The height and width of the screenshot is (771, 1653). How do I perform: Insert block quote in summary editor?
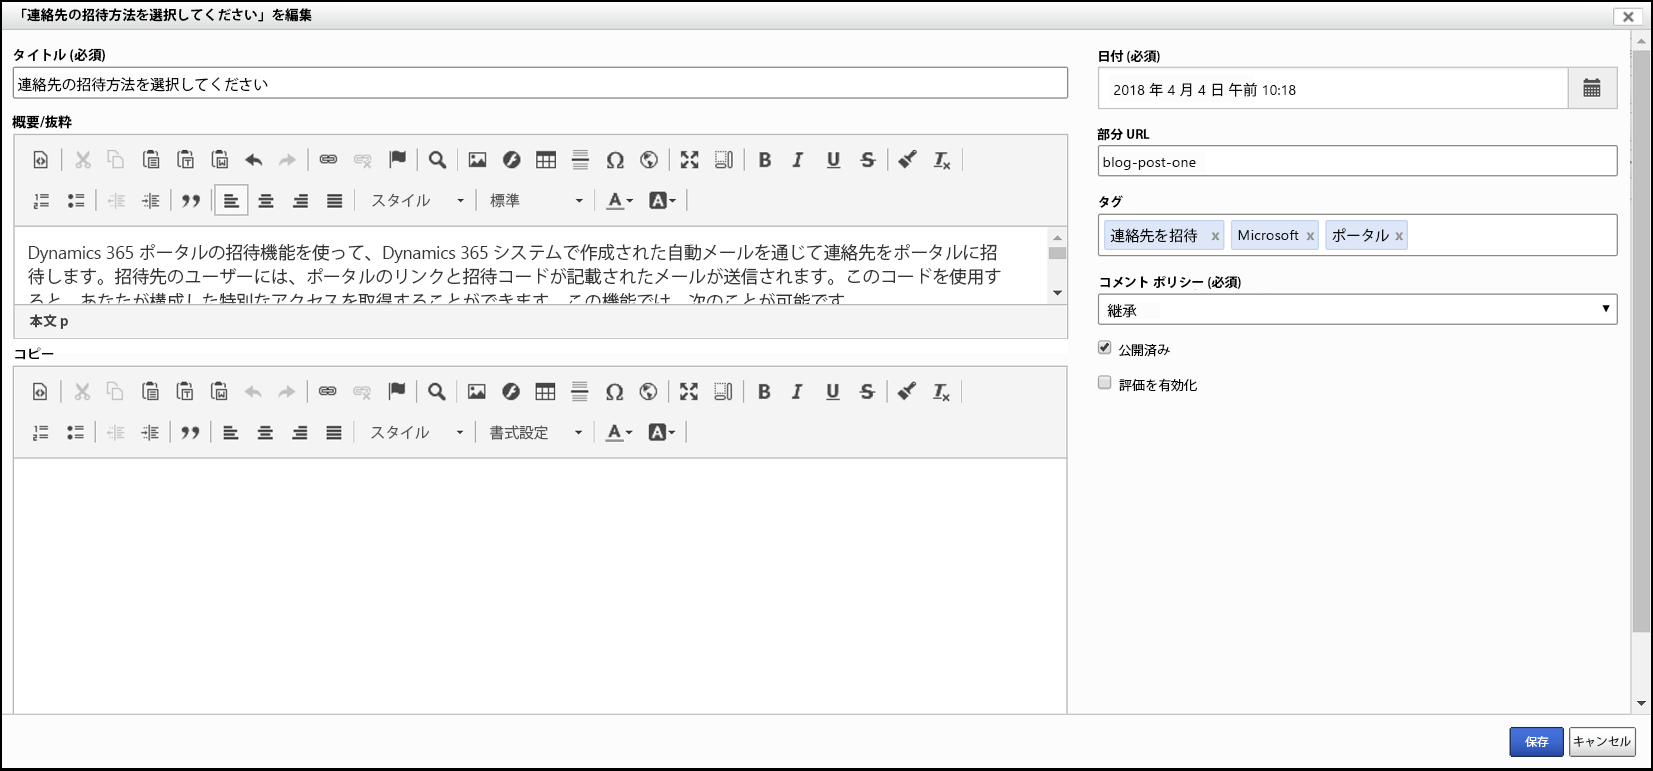click(191, 201)
